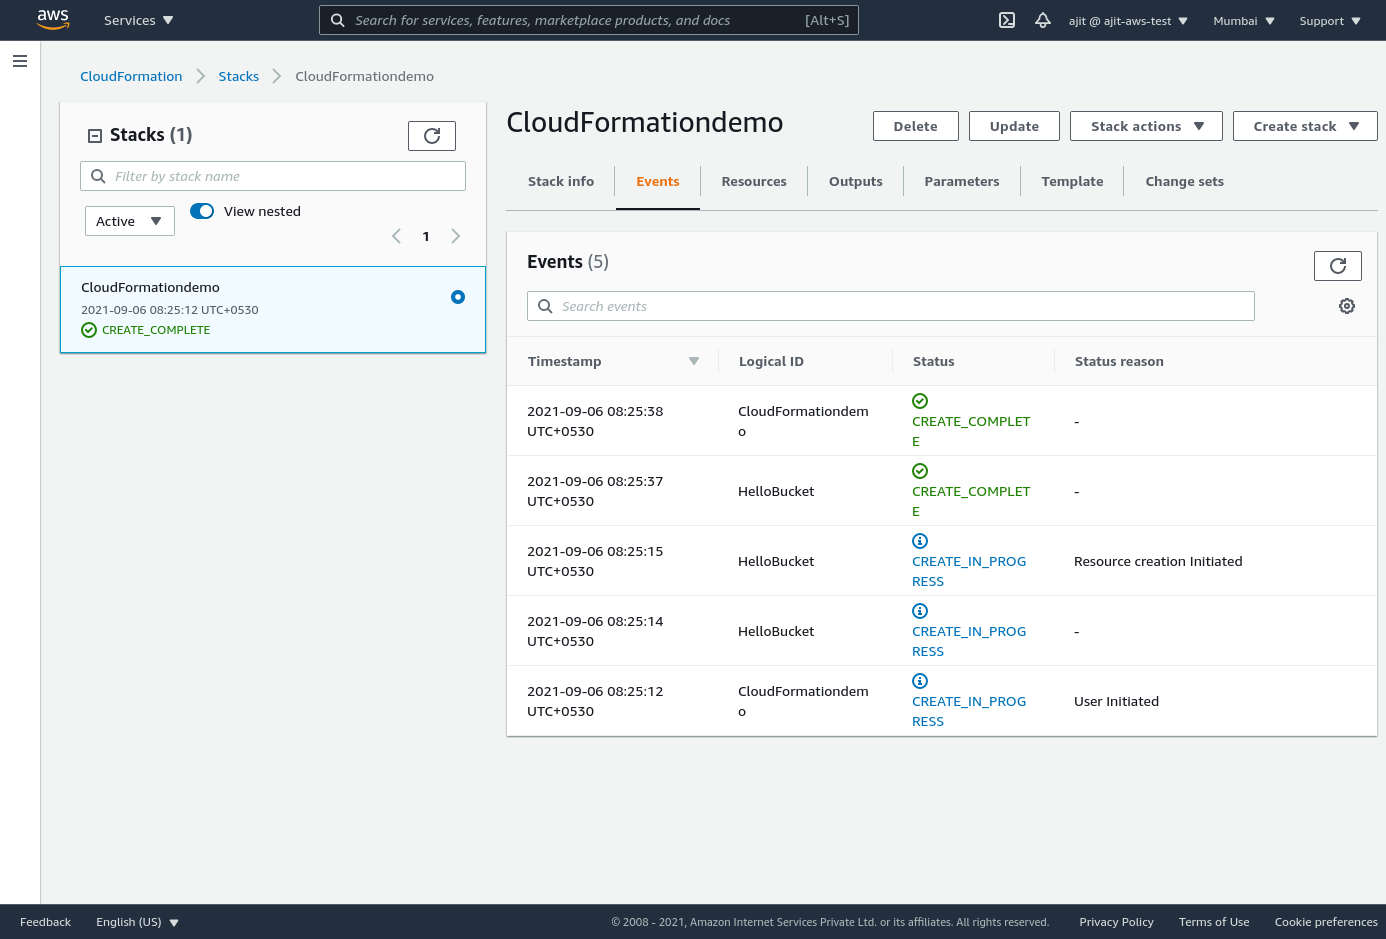Switch to the Template tab
The image size is (1386, 939).
click(x=1072, y=181)
